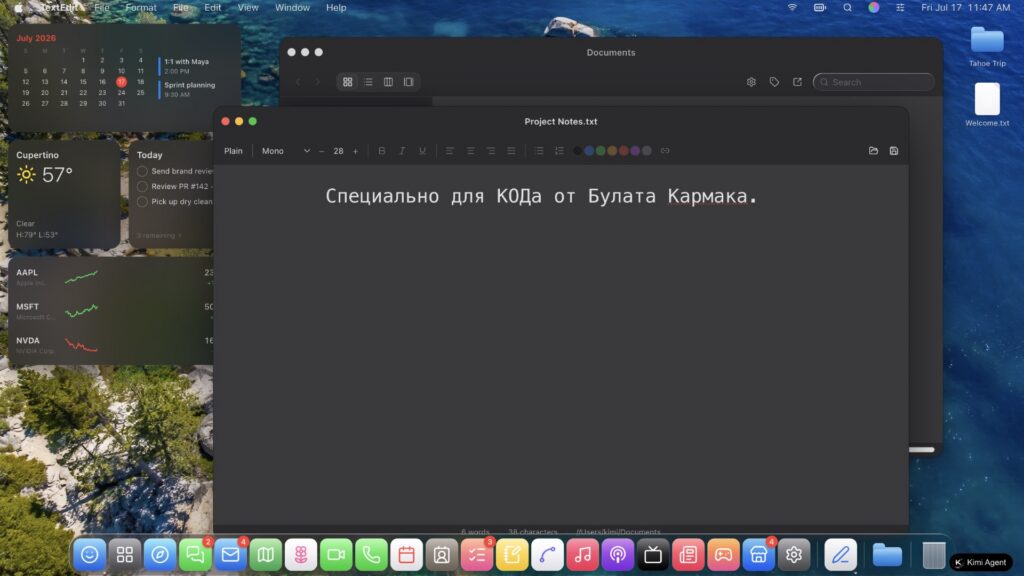This screenshot has width=1024, height=576.
Task: Open the TextEdit menu
Action: (59, 8)
